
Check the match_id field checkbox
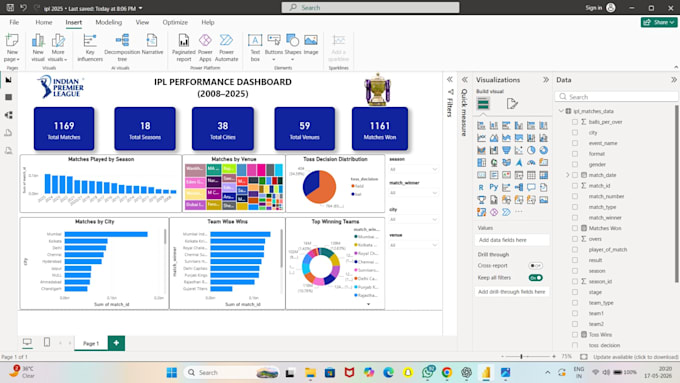[575, 186]
